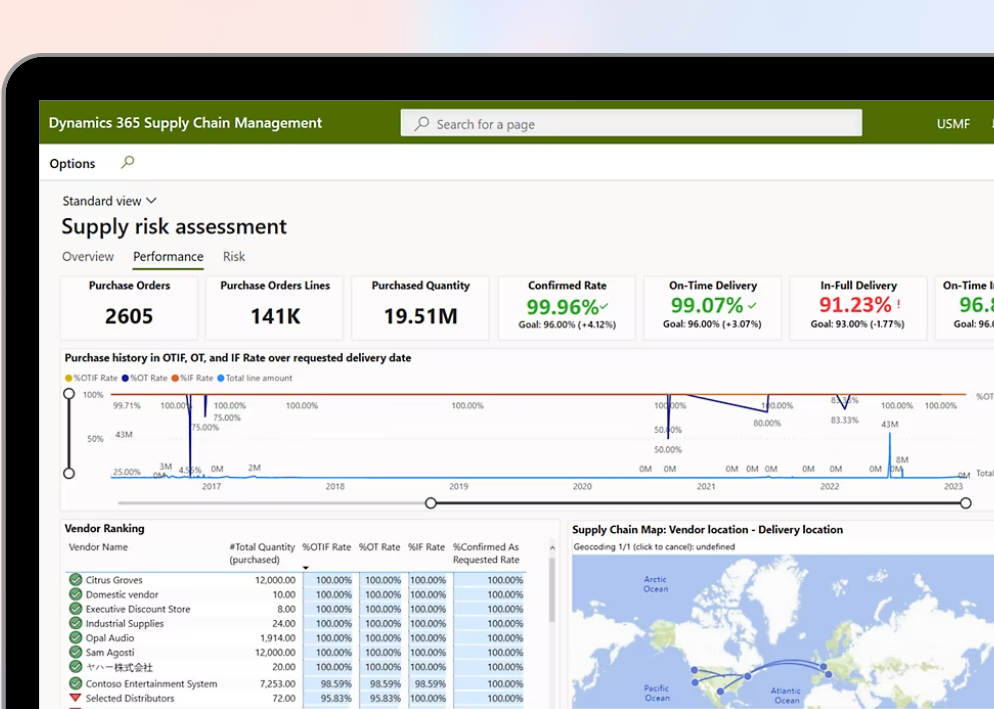Click the right handle of the date range slider
Screen dimensions: 994x709
[x=965, y=503]
